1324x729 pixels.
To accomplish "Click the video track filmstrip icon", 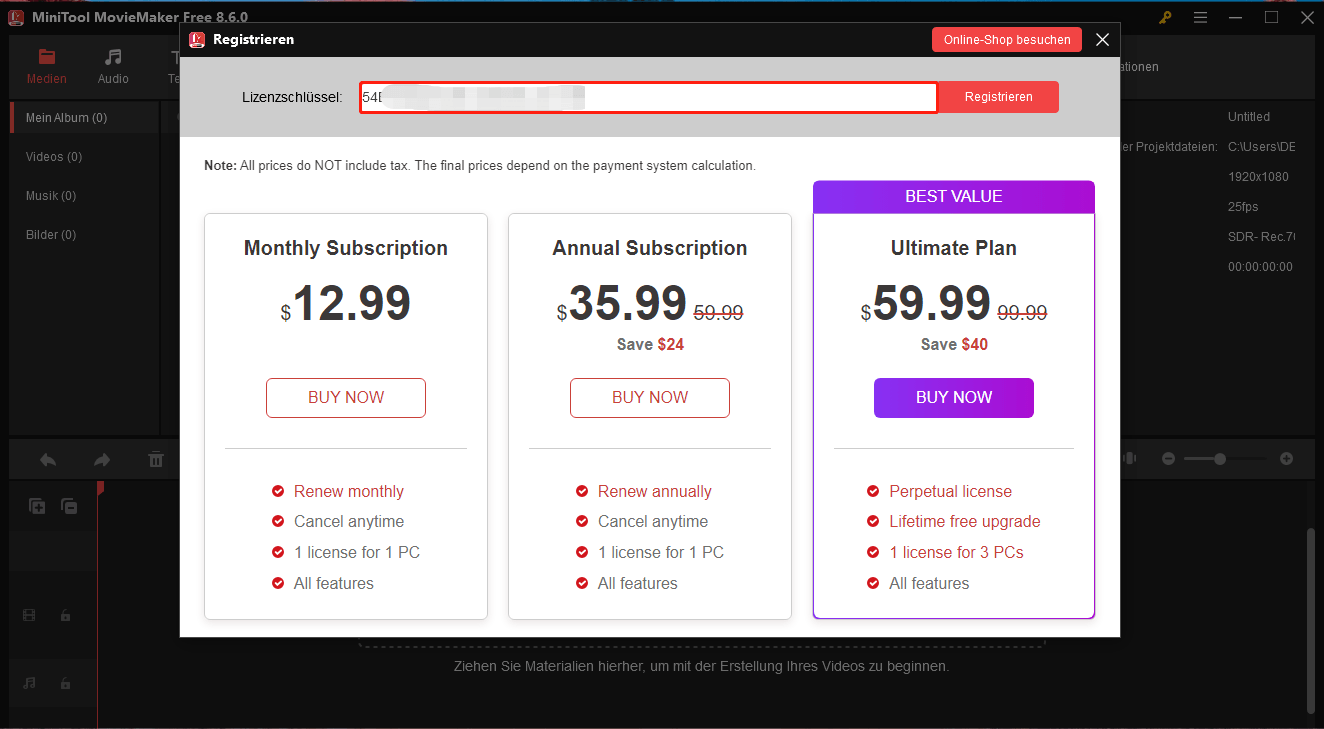I will 29,616.
